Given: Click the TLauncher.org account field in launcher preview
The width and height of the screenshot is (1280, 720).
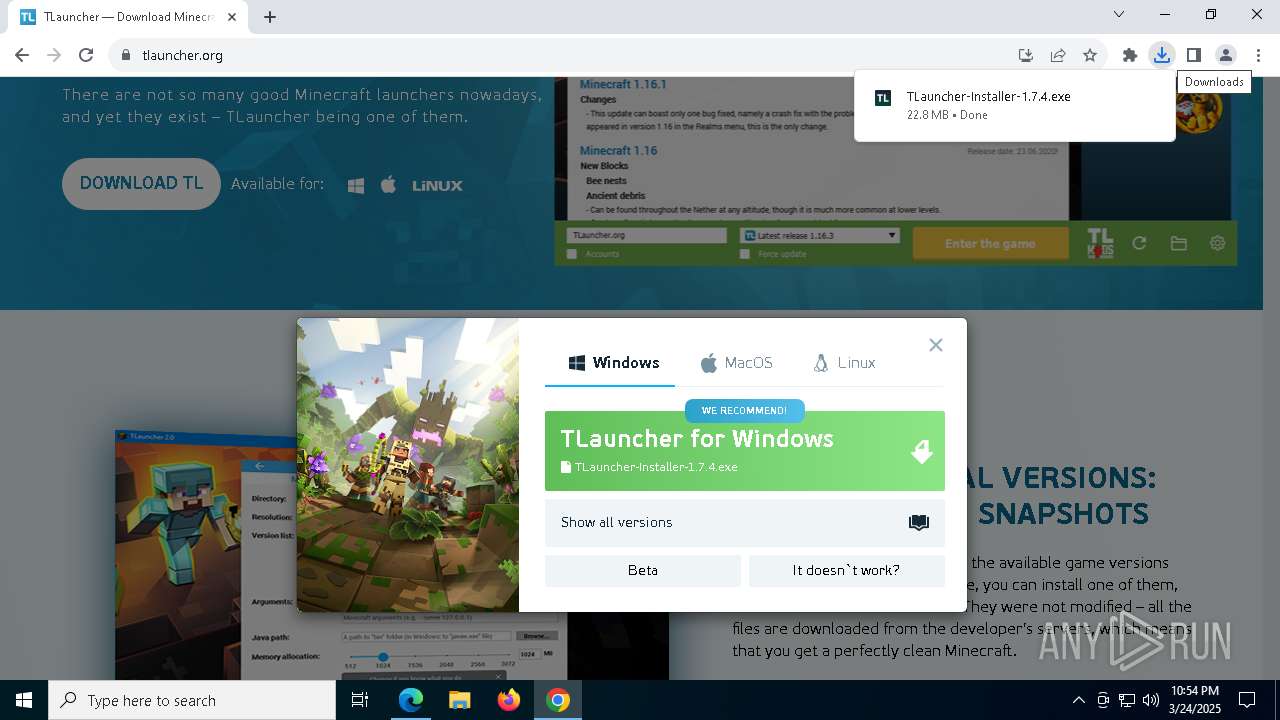Looking at the screenshot, I should 646,236.
